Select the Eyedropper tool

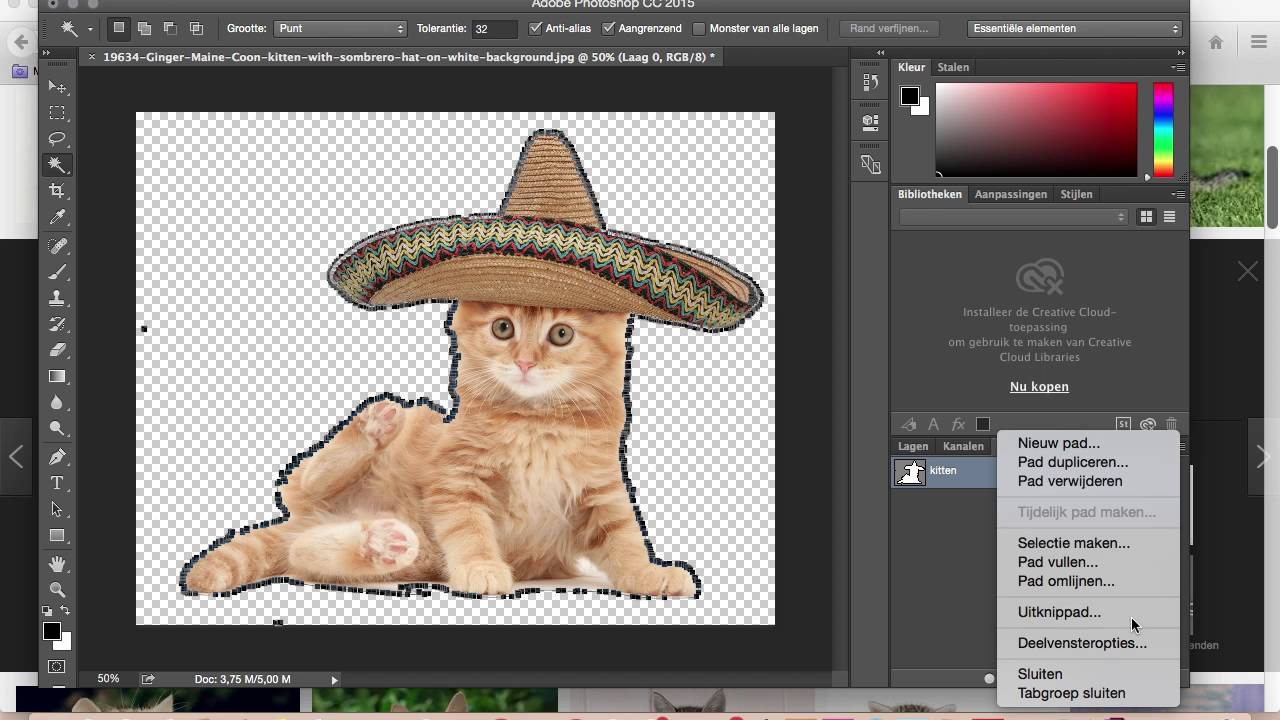[57, 217]
